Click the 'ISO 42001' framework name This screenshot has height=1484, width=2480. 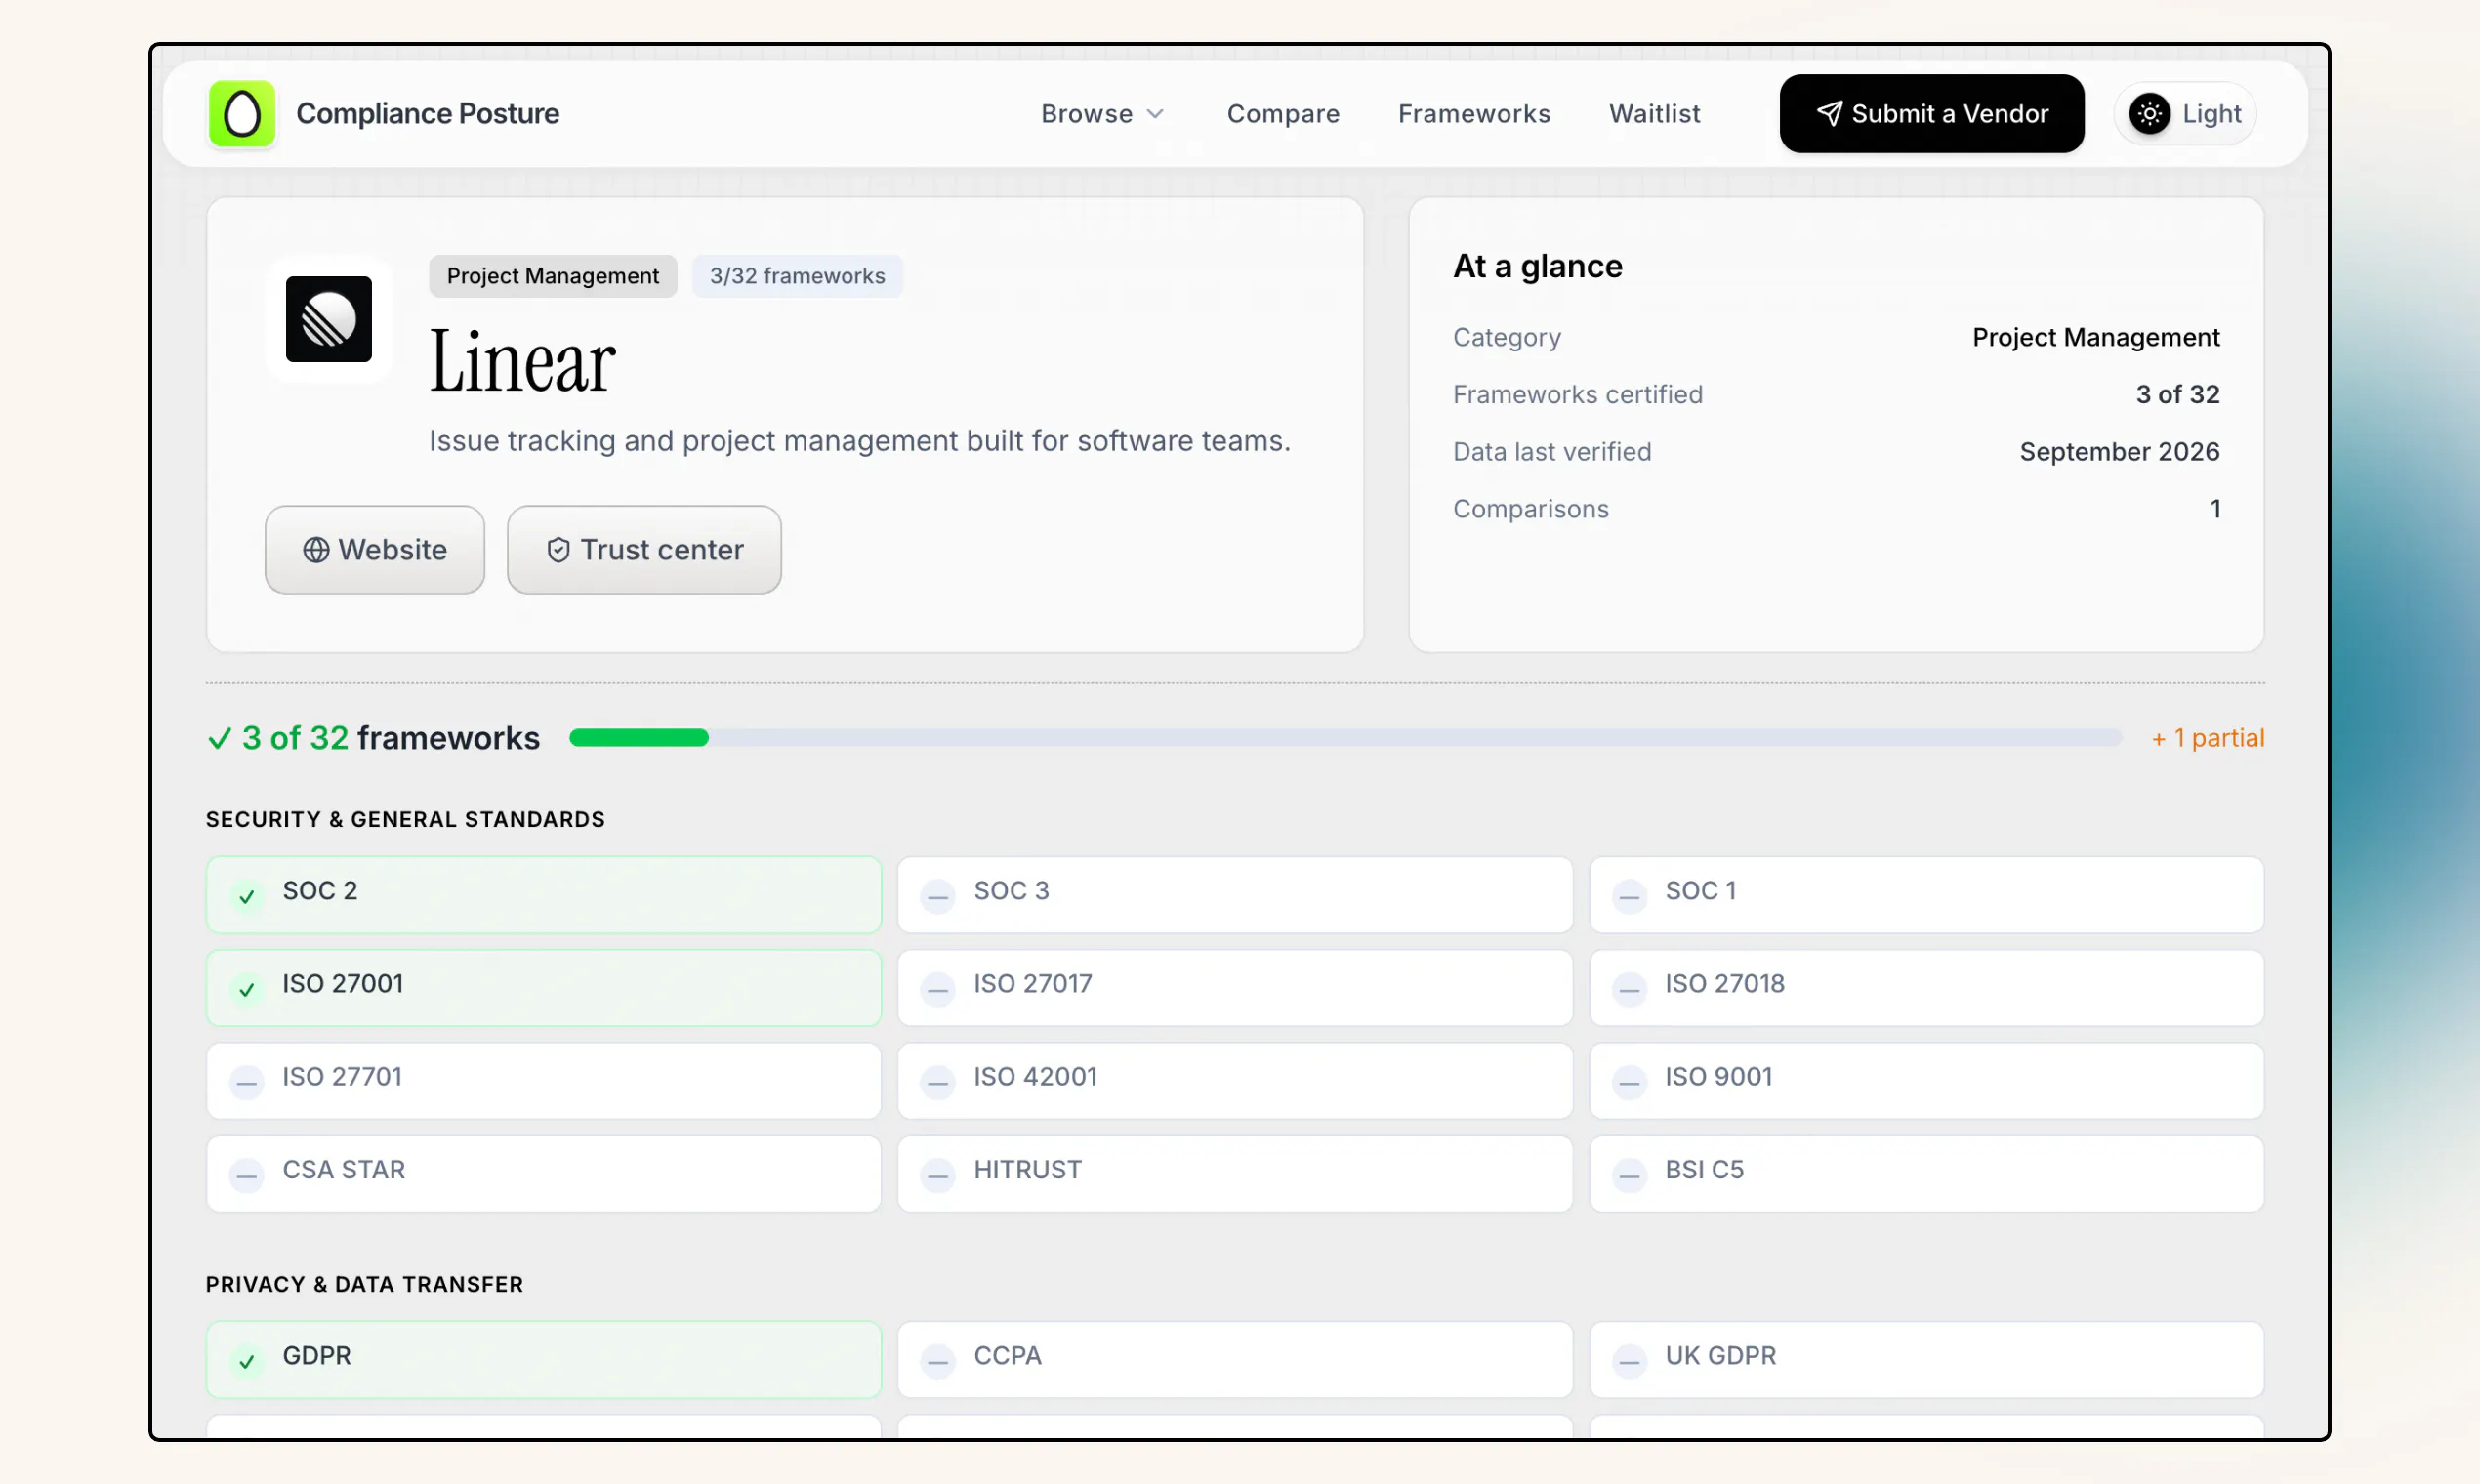click(x=1035, y=1077)
